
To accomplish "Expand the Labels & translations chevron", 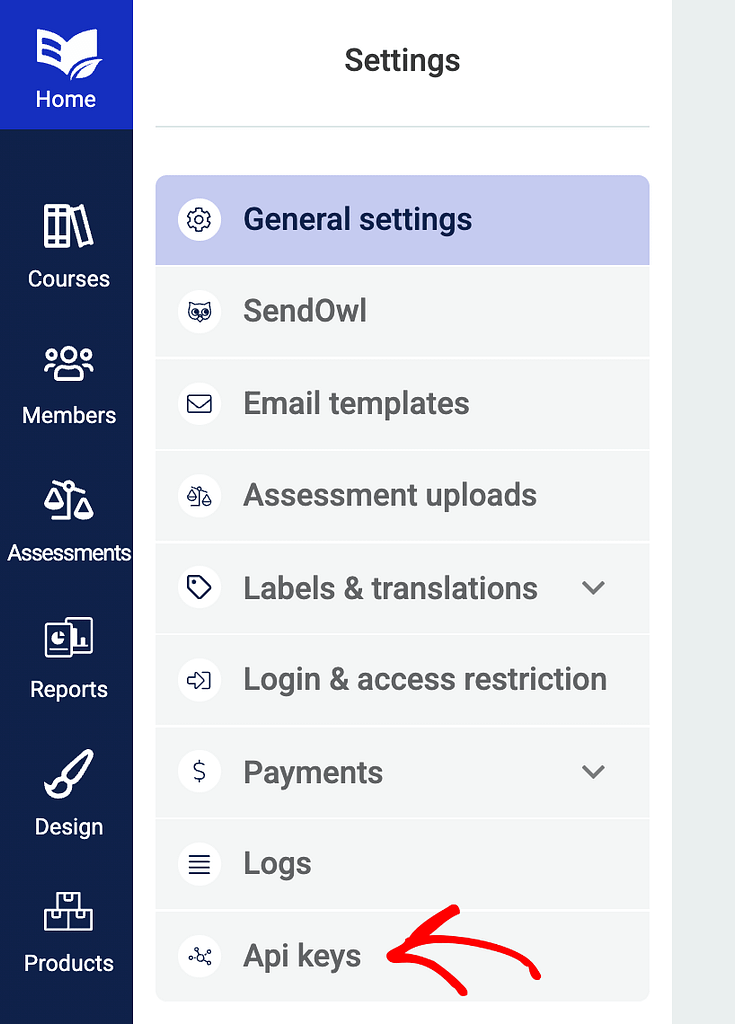I will (x=593, y=588).
